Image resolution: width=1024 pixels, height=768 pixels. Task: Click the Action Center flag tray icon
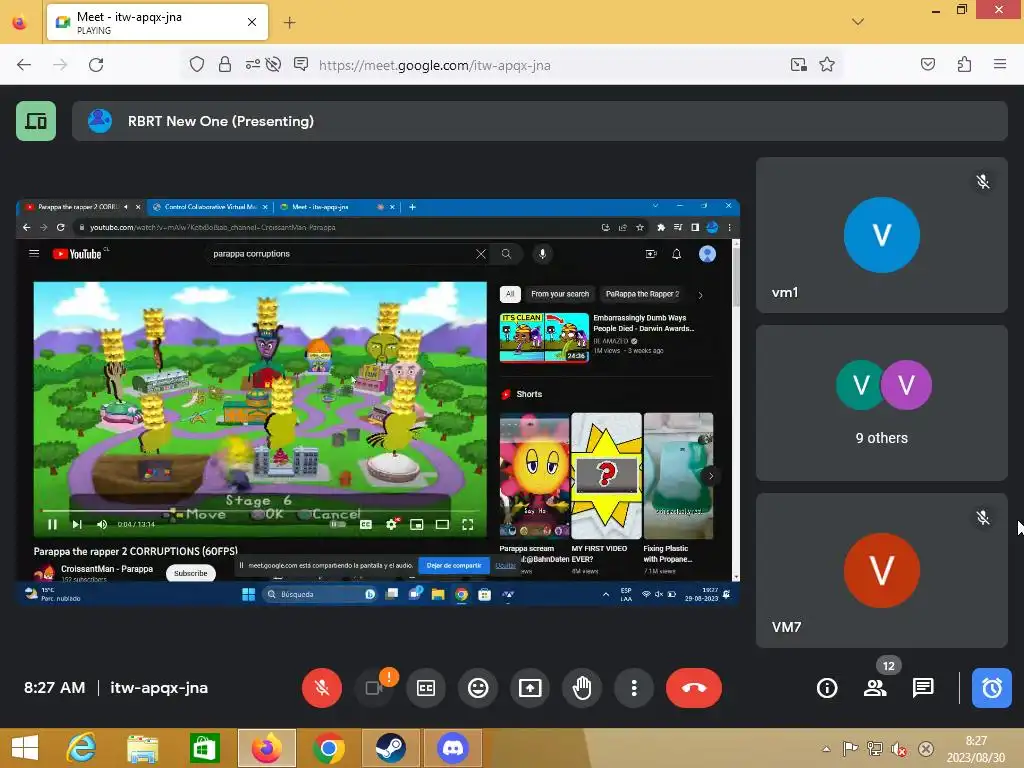pyautogui.click(x=850, y=748)
